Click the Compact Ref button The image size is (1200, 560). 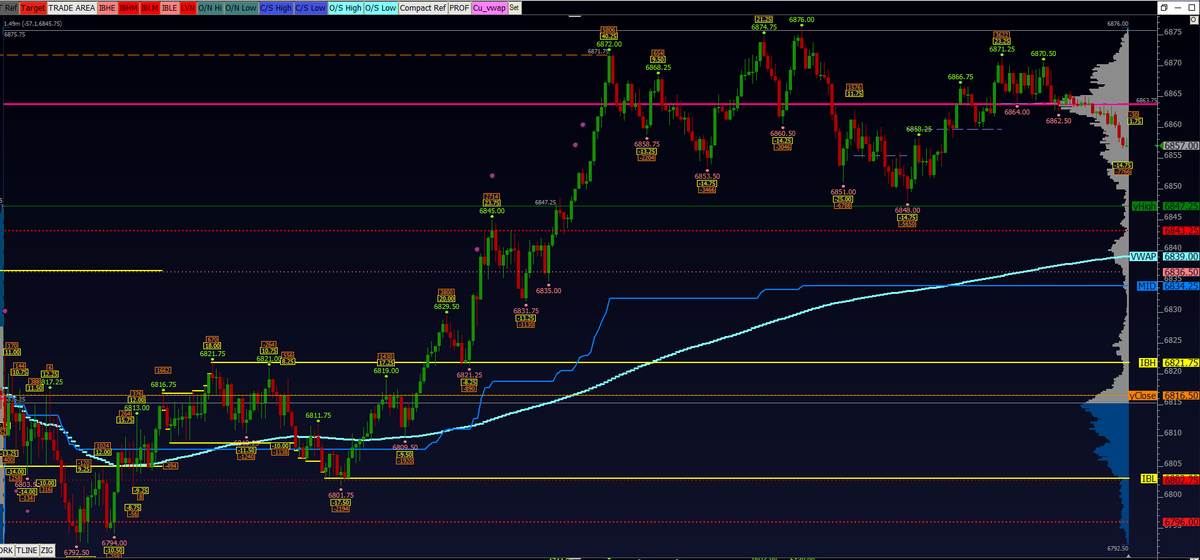coord(421,7)
